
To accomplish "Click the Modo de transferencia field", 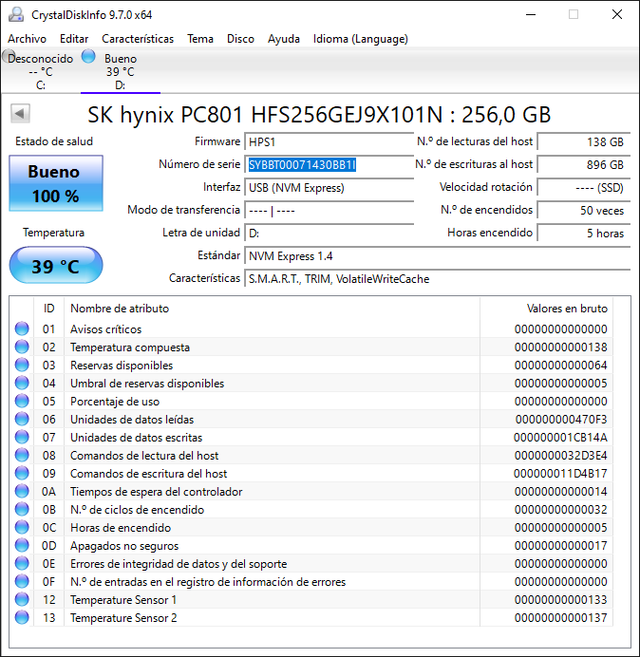I will click(x=329, y=210).
